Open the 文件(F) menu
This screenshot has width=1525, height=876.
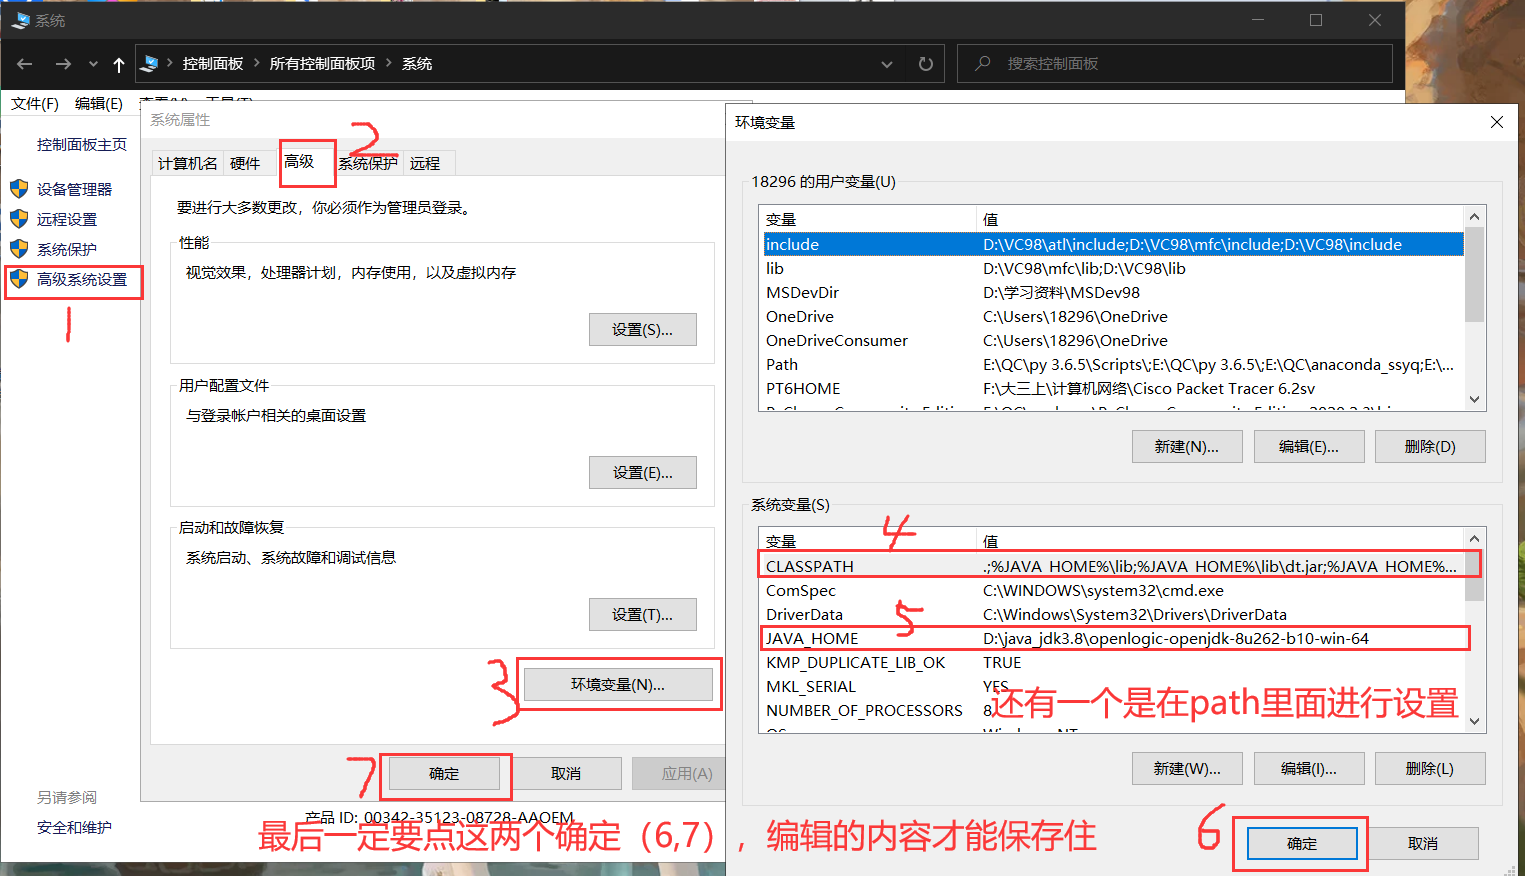(x=35, y=103)
